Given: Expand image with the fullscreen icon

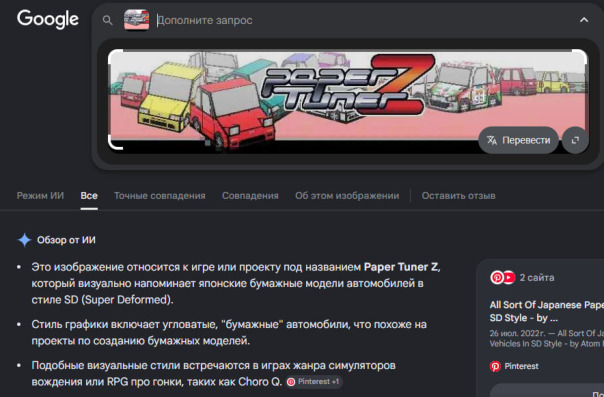Looking at the screenshot, I should pyautogui.click(x=575, y=140).
